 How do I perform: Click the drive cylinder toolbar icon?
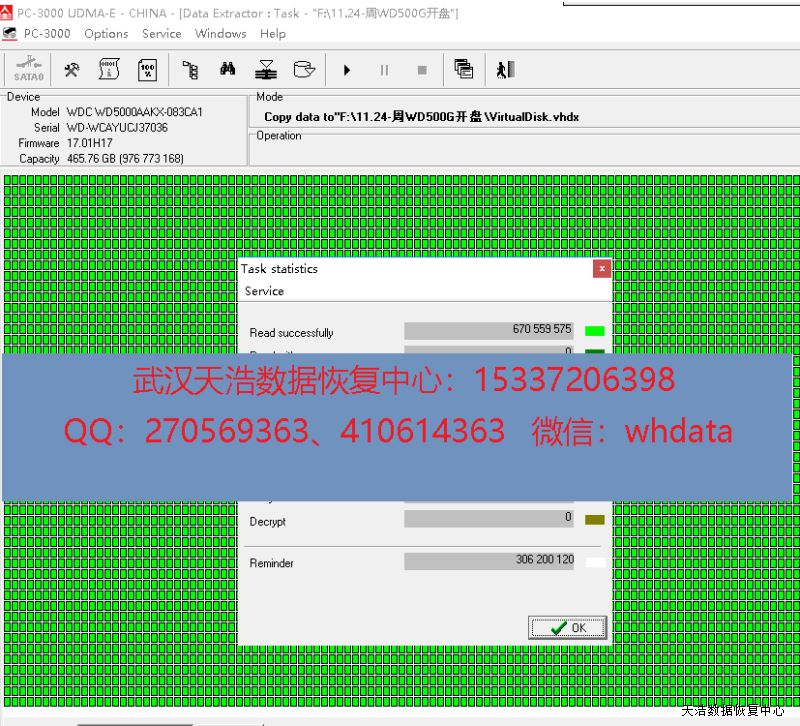(x=303, y=70)
